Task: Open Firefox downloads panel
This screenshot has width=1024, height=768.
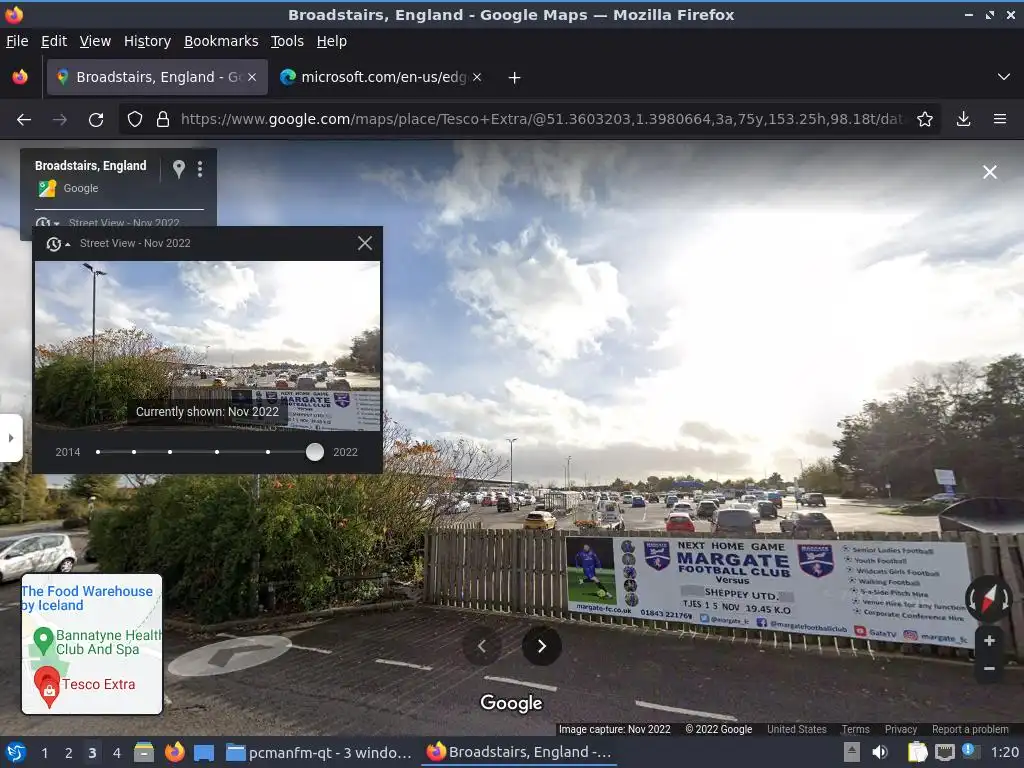Action: (963, 120)
